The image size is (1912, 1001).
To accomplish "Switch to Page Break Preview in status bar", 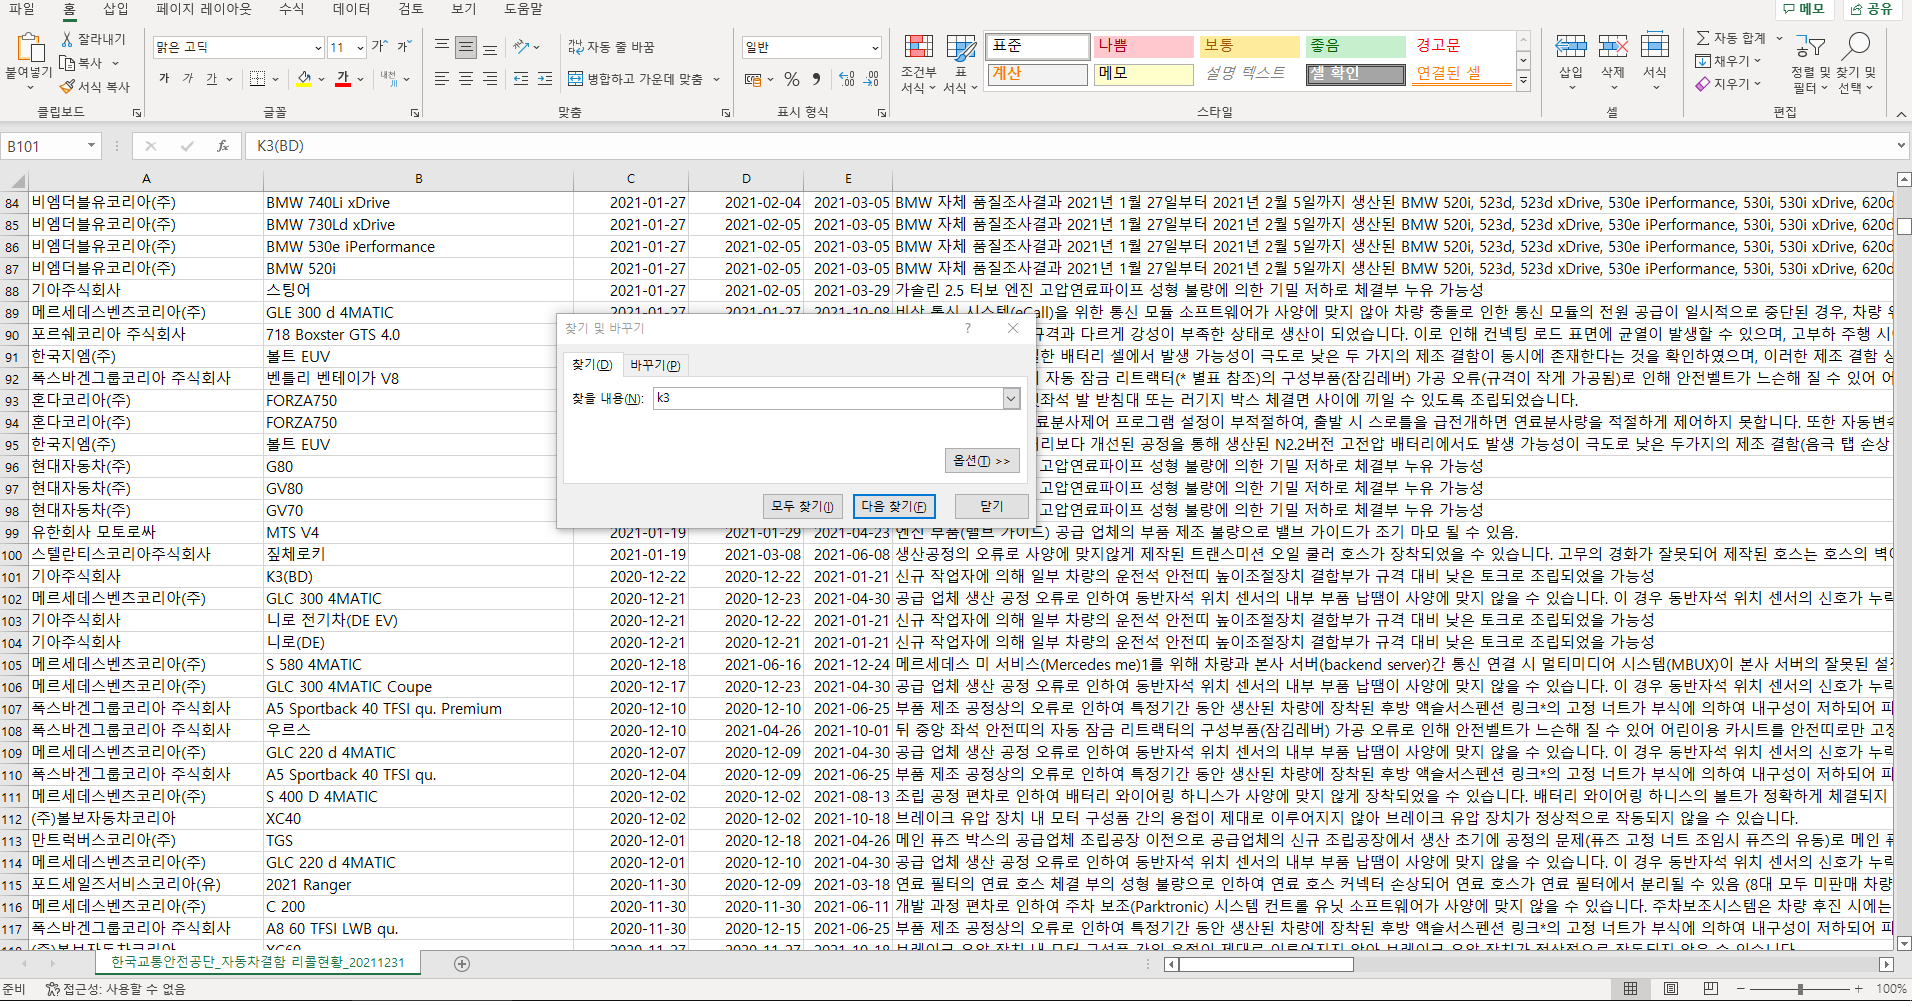I will (x=1711, y=989).
